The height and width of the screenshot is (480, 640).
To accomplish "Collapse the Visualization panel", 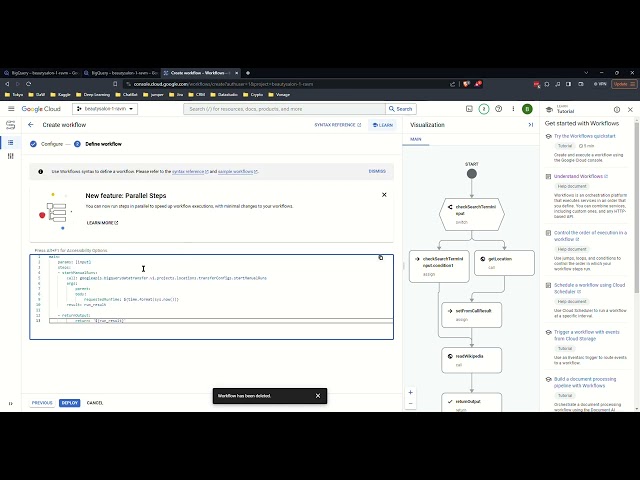I will (531, 125).
